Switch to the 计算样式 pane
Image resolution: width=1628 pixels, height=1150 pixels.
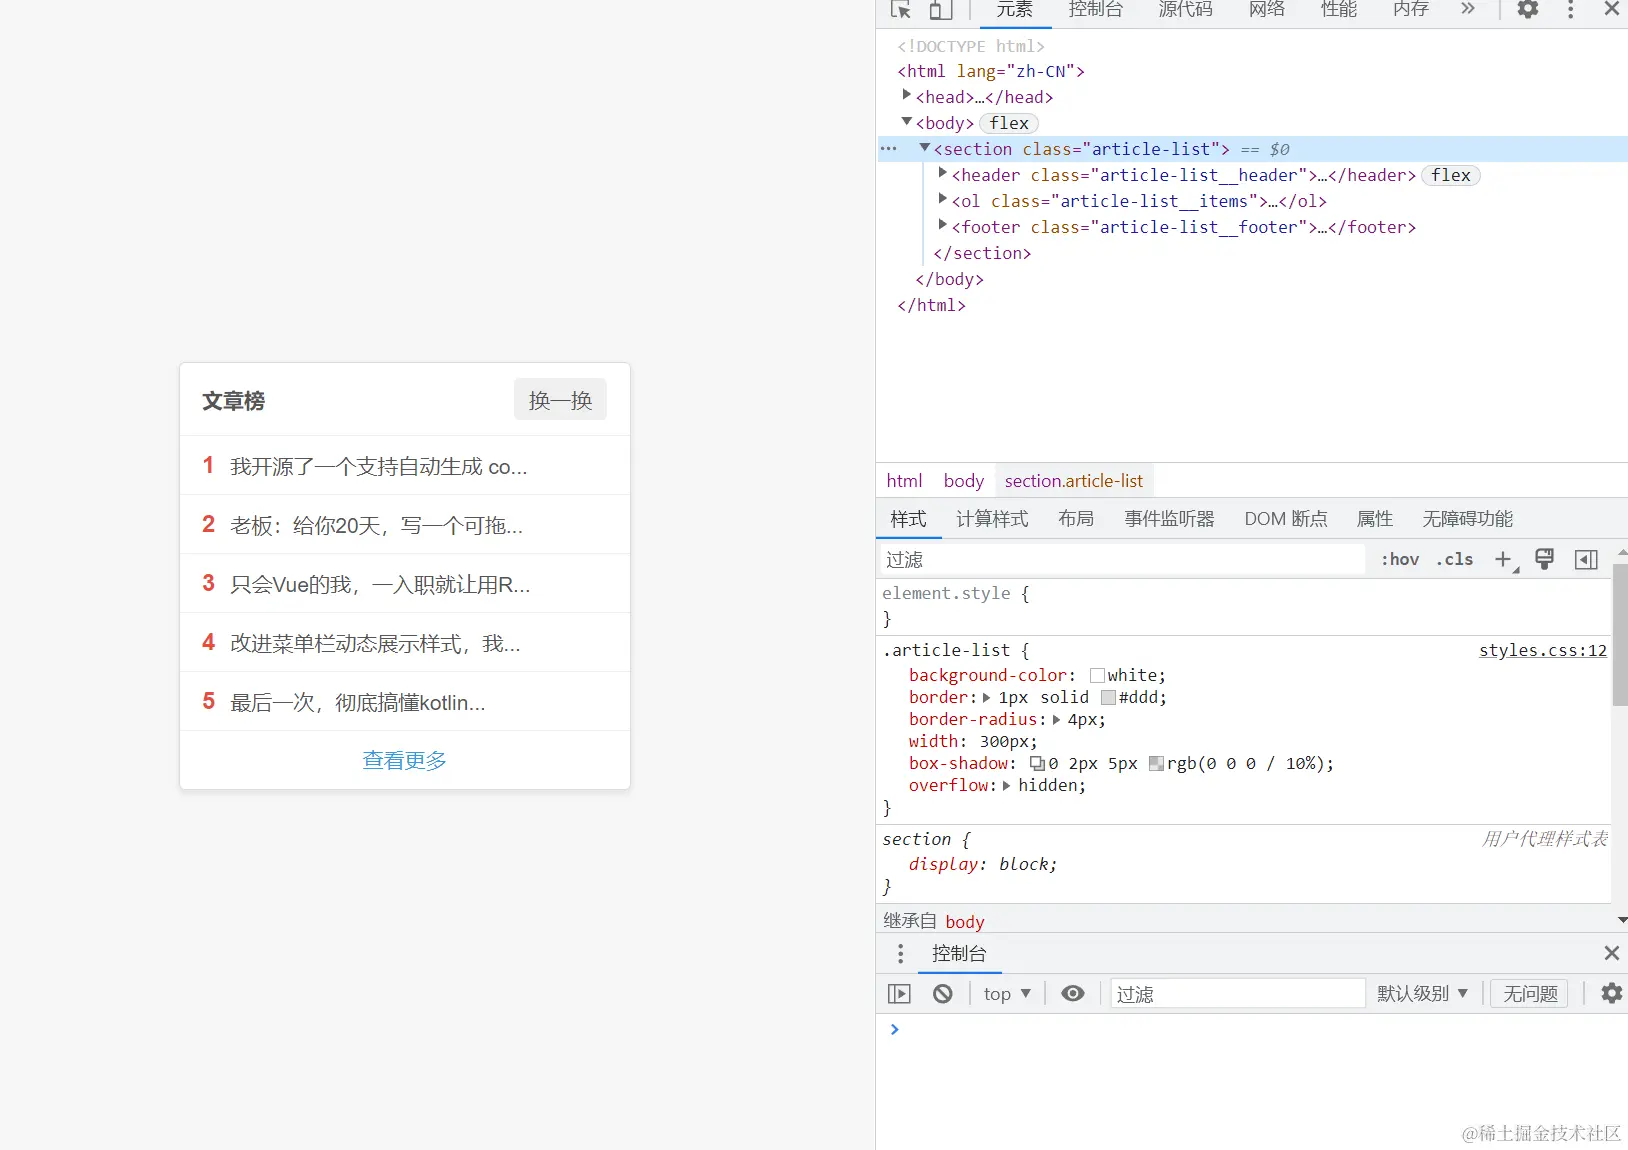click(x=992, y=519)
